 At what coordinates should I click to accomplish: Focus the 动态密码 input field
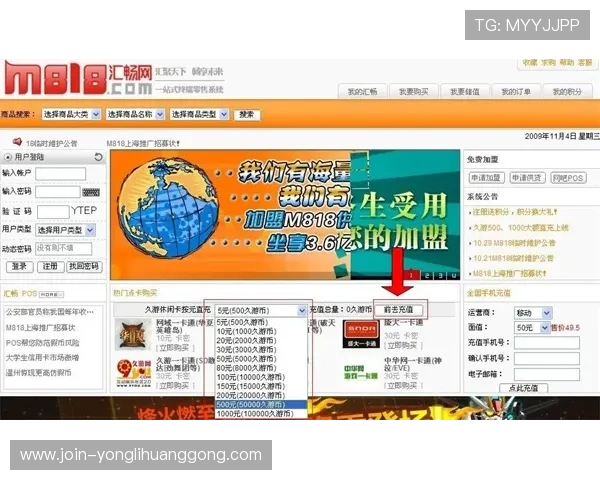tap(64, 249)
